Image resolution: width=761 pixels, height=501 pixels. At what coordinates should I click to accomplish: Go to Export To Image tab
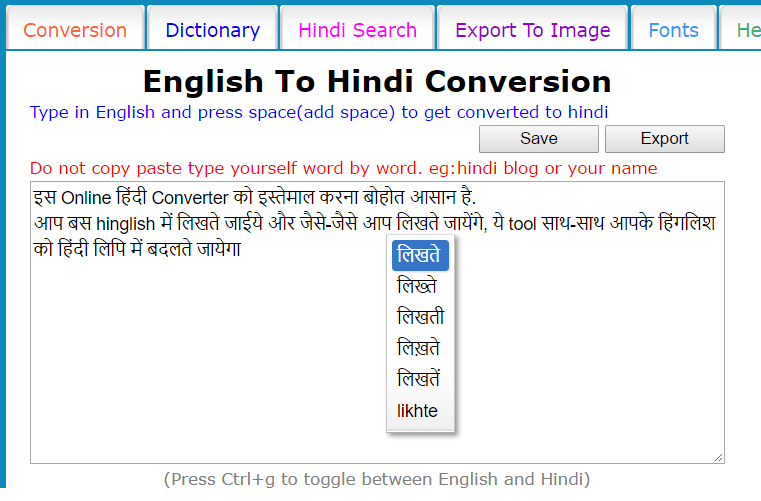532,28
